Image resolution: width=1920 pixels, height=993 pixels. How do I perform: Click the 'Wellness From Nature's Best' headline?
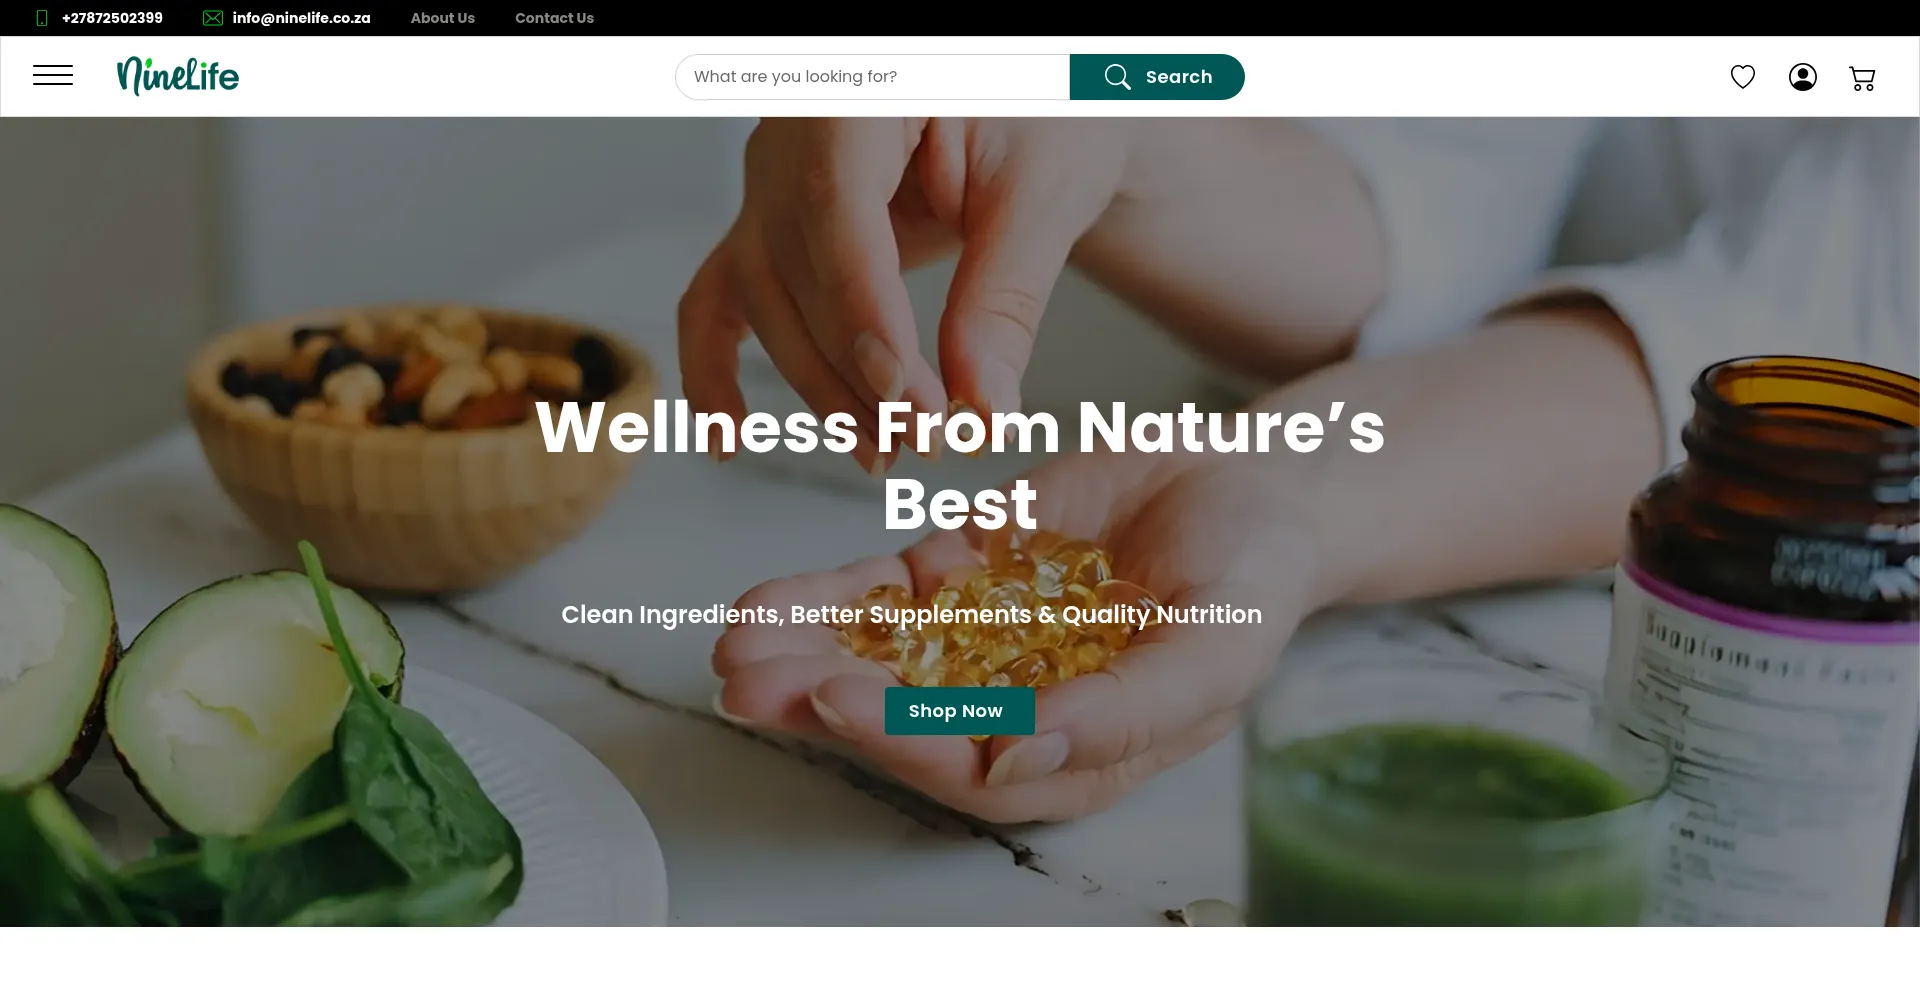click(960, 466)
